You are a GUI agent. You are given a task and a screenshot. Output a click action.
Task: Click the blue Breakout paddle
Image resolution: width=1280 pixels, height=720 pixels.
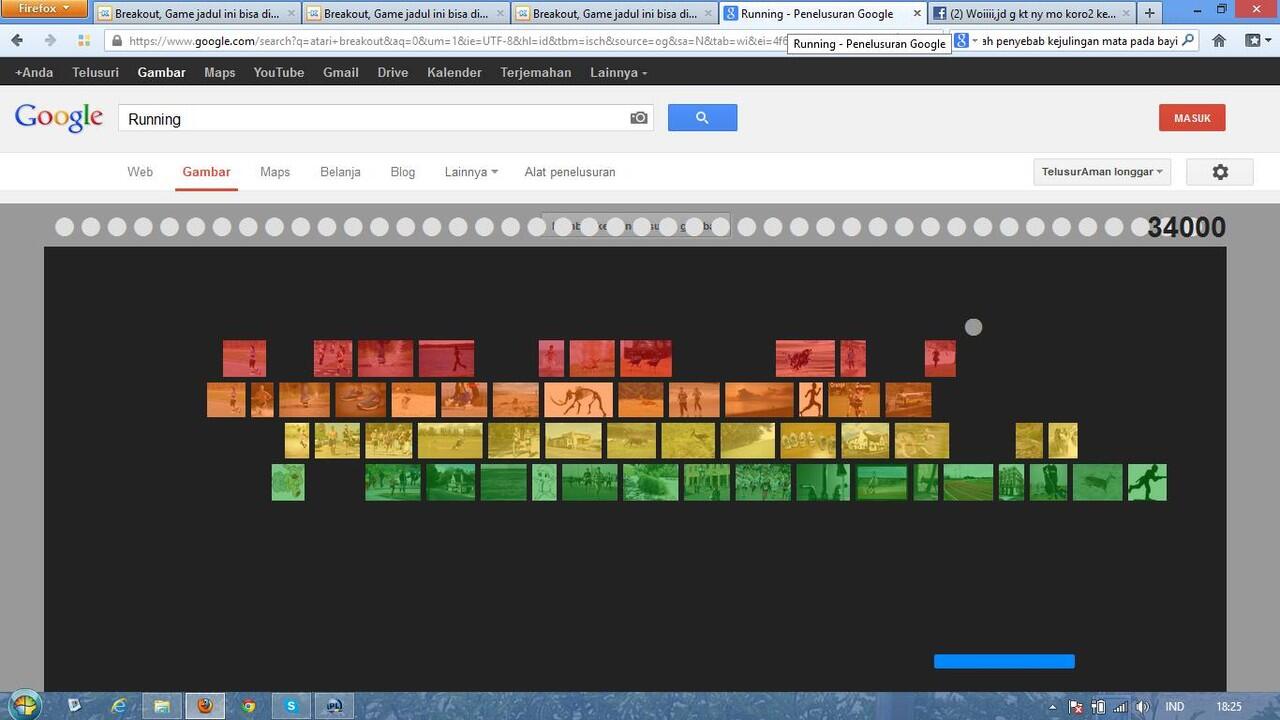coord(1004,661)
